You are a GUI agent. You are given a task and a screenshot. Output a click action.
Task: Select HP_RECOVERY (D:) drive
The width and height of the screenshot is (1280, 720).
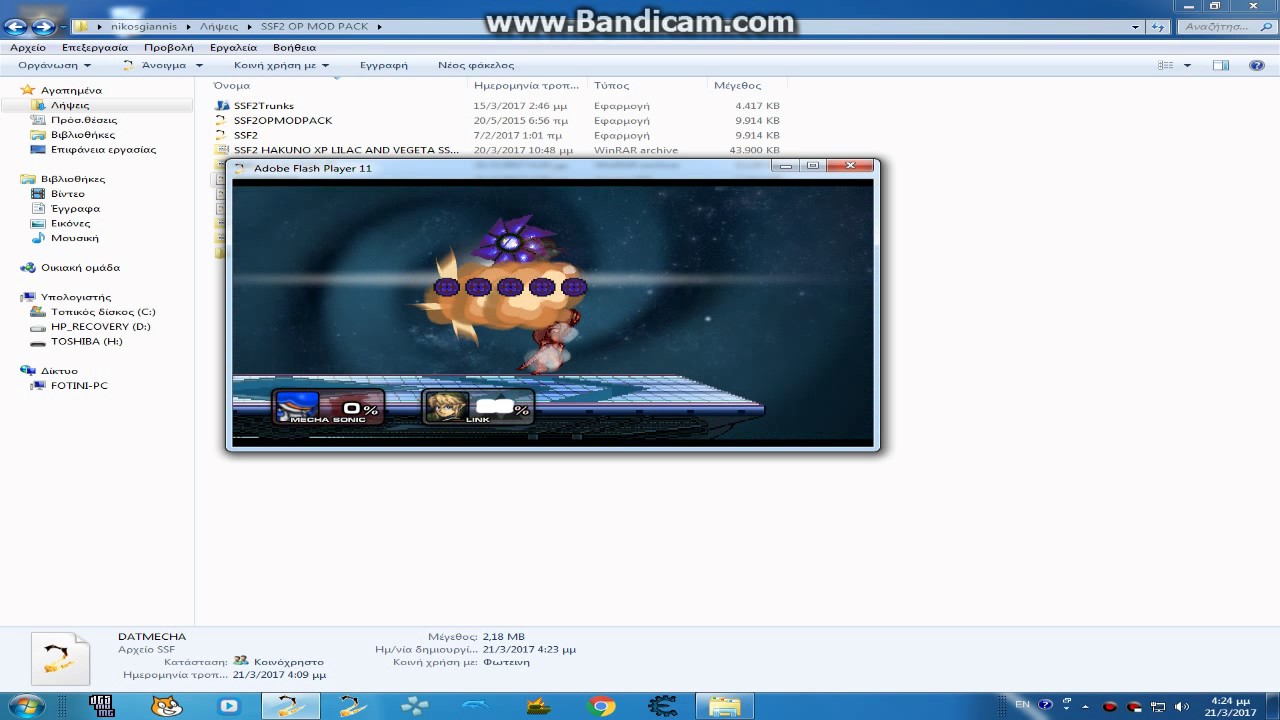(x=100, y=327)
